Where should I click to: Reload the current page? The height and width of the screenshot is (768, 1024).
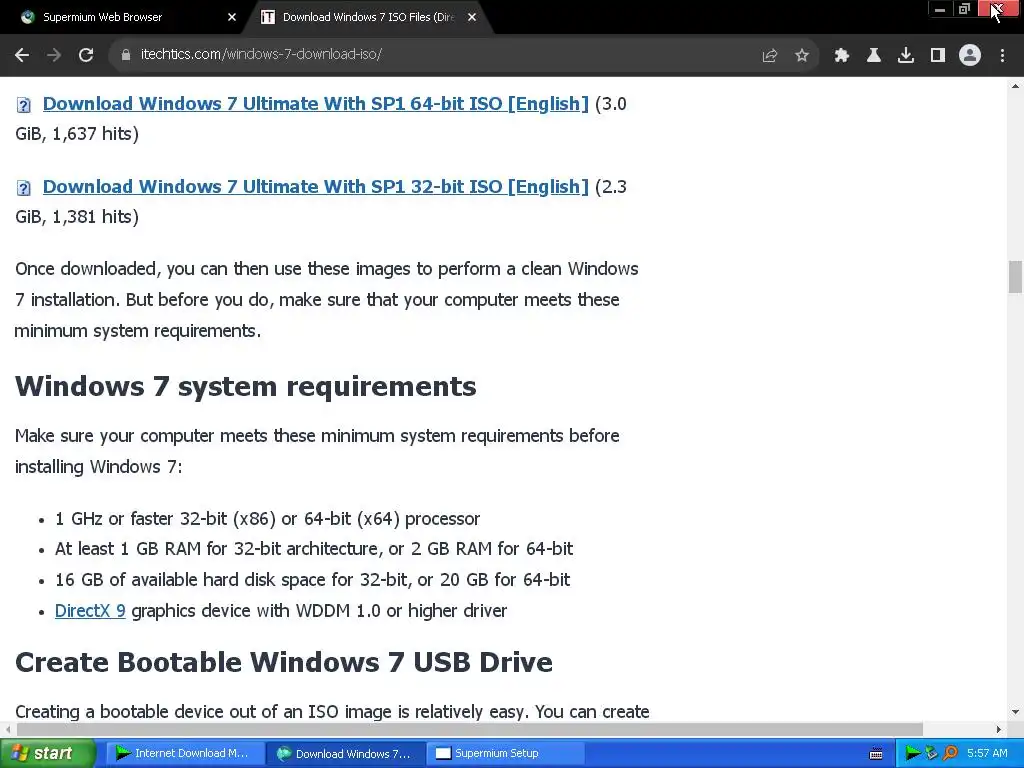point(86,55)
